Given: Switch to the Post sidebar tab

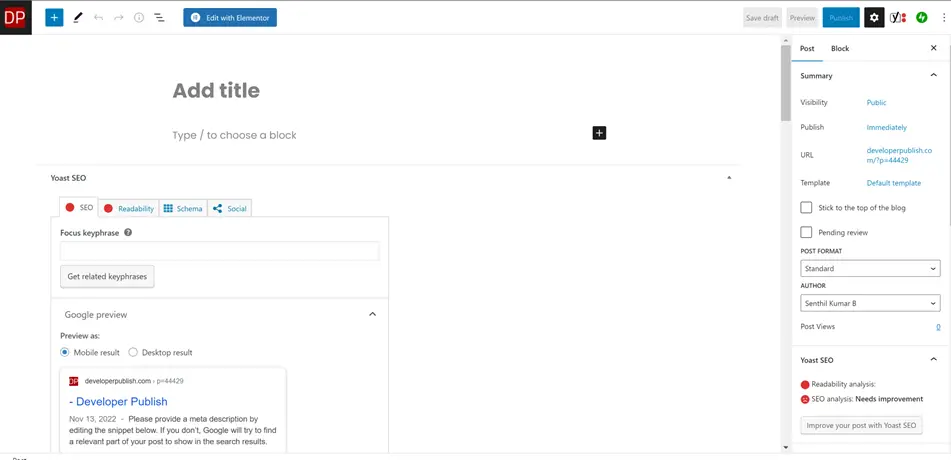Looking at the screenshot, I should point(807,49).
